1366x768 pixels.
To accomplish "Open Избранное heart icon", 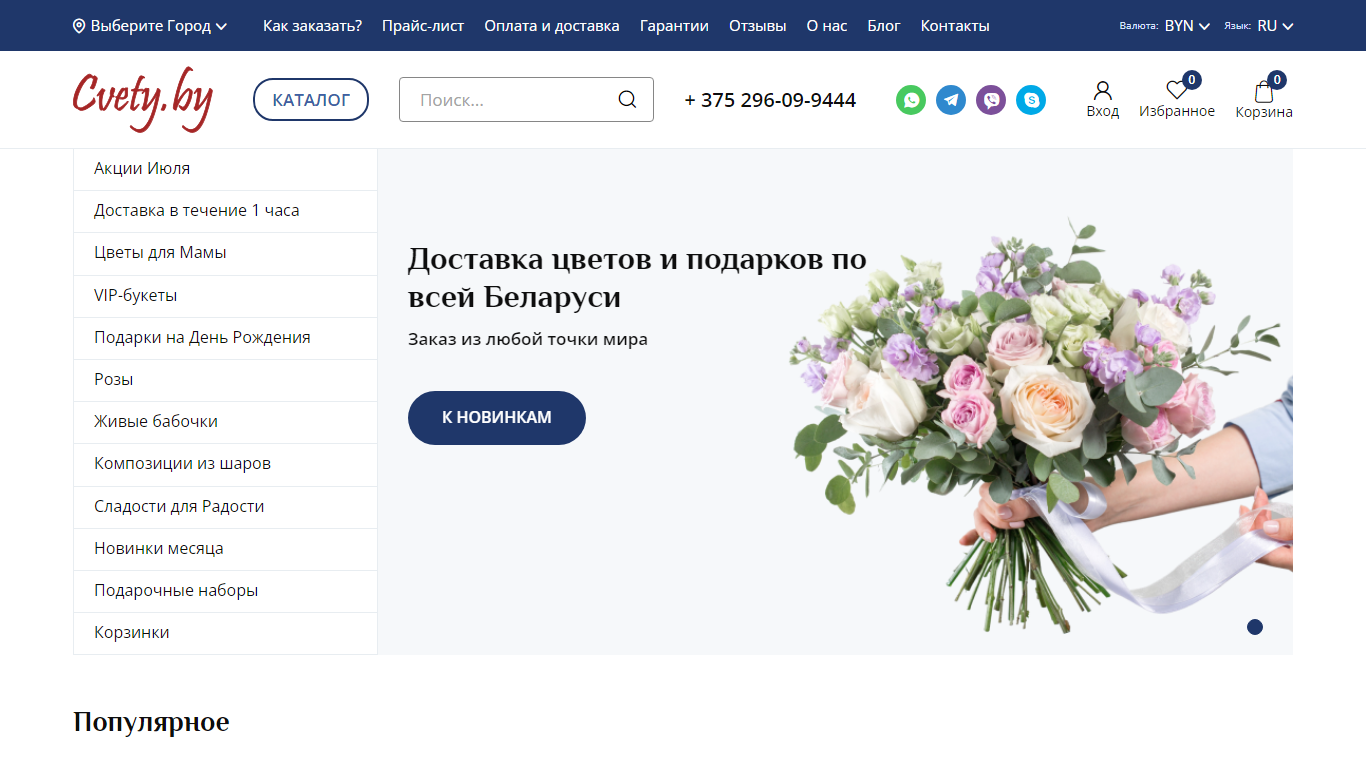I will point(1177,91).
